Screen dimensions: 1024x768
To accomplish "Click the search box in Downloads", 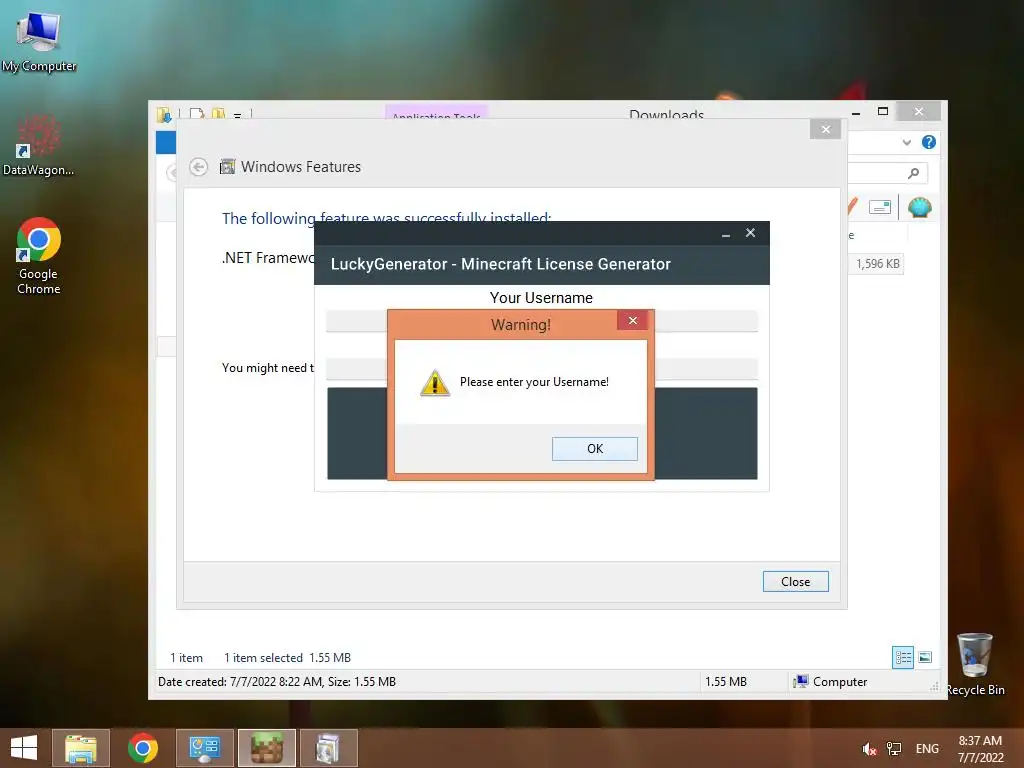I will point(887,173).
